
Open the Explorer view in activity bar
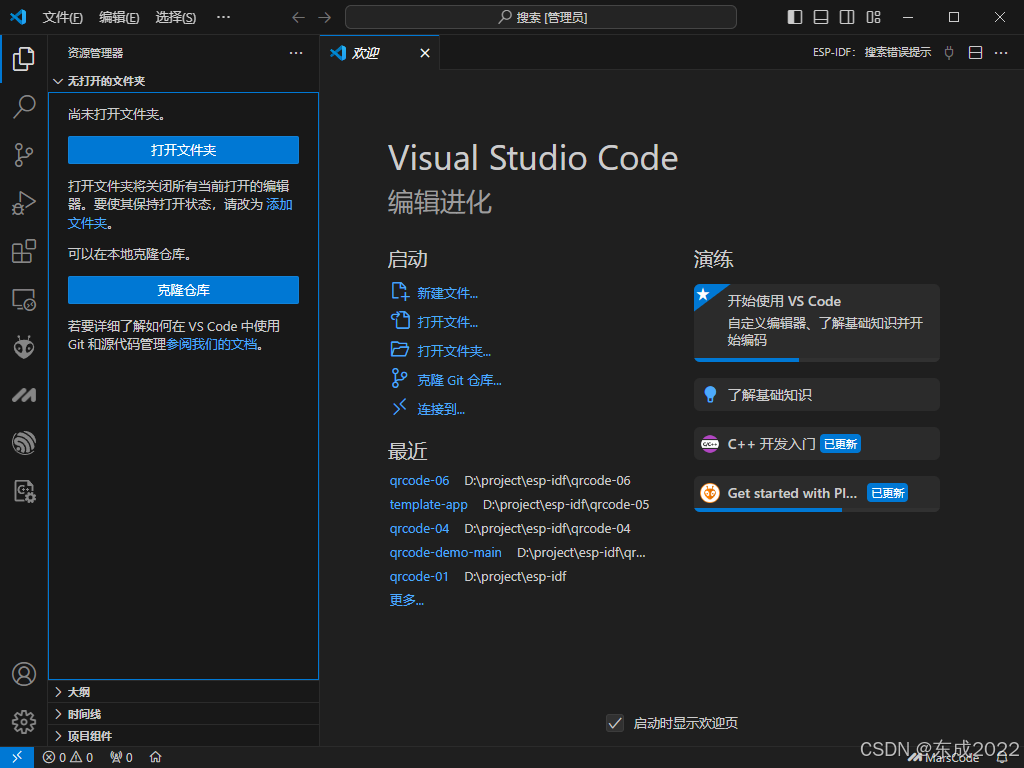[24, 59]
